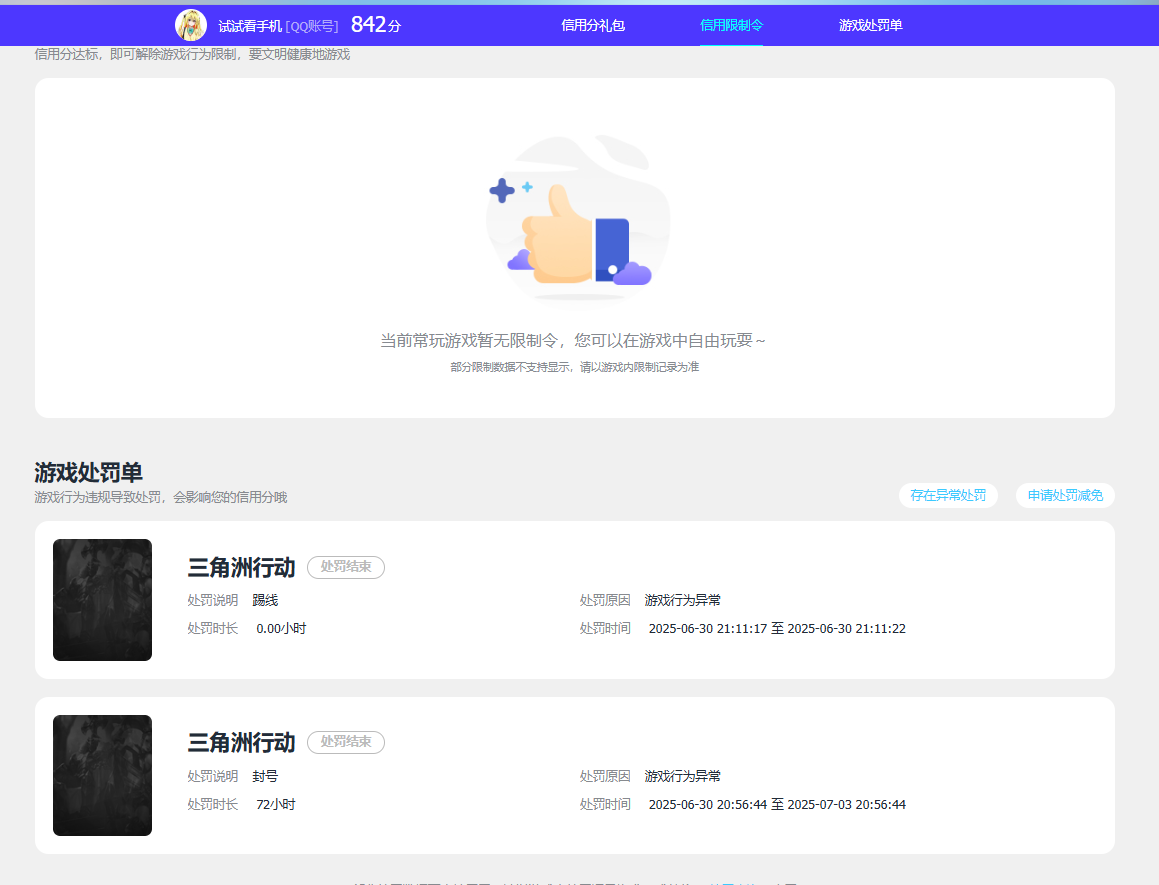Click the 游戏行为异常 reason in the 封号 record
The height and width of the screenshot is (885, 1159).
(x=682, y=776)
